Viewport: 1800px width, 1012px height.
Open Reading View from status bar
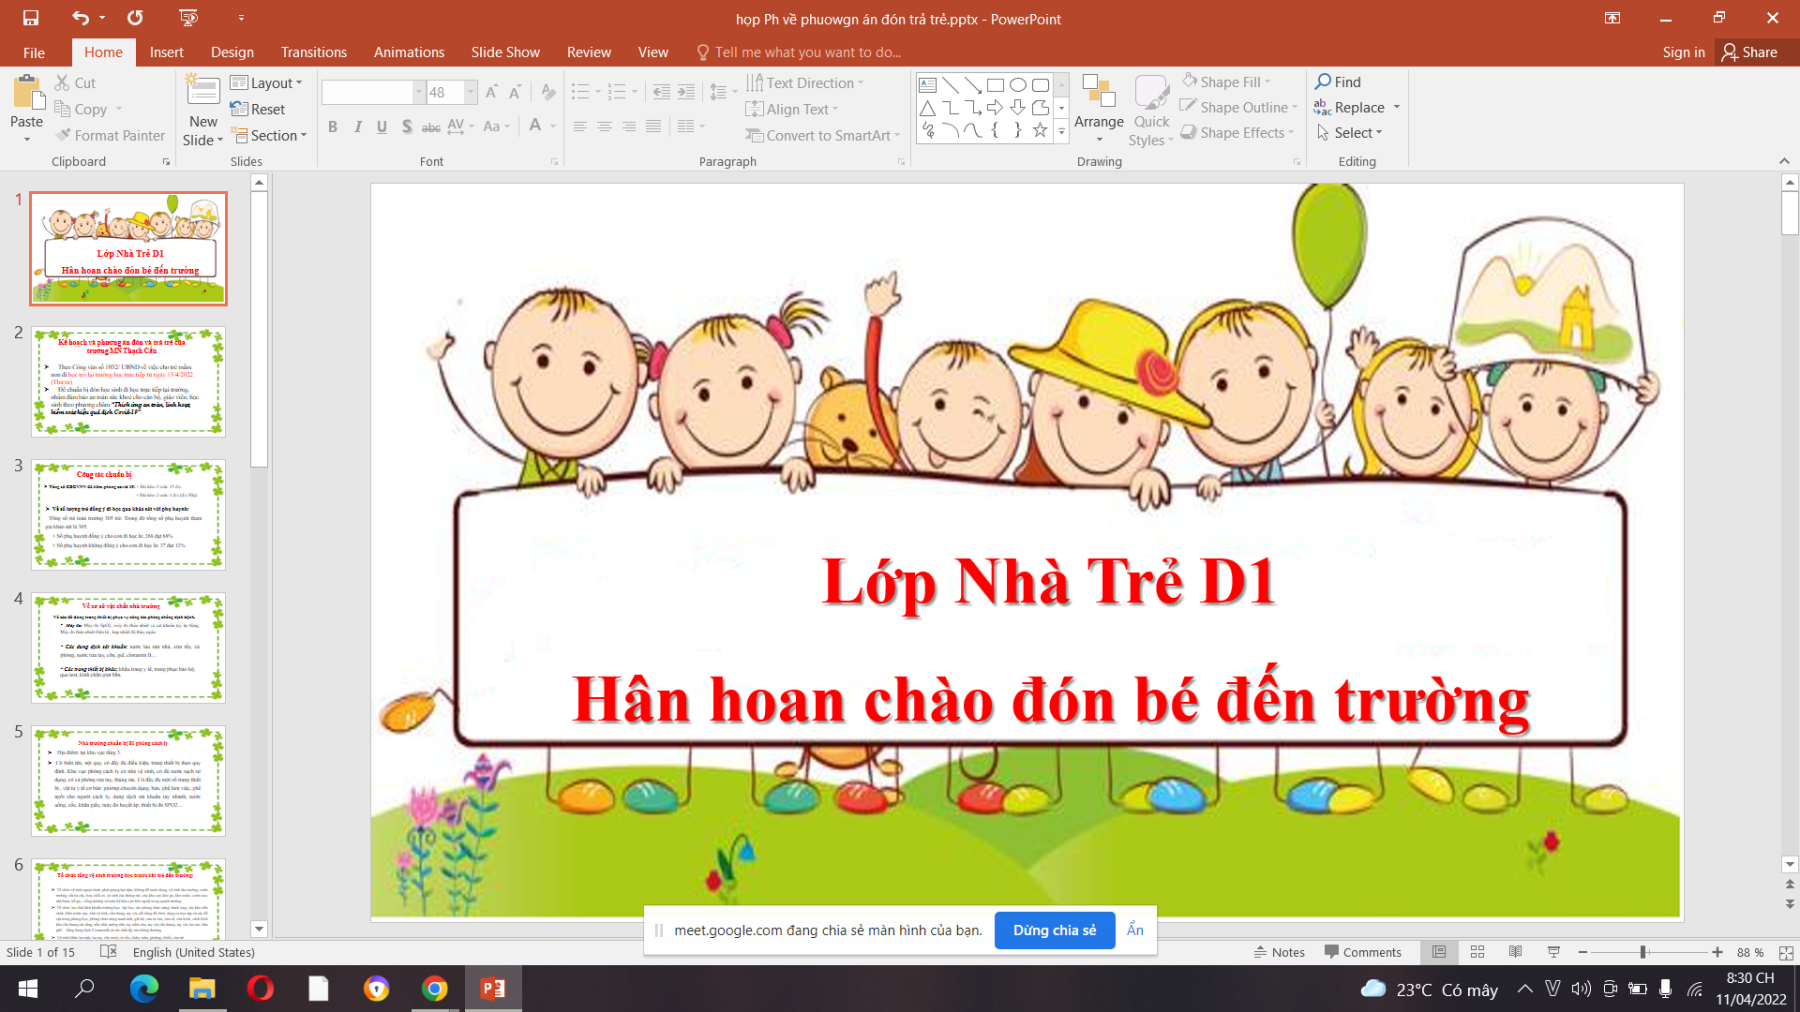tap(1515, 952)
